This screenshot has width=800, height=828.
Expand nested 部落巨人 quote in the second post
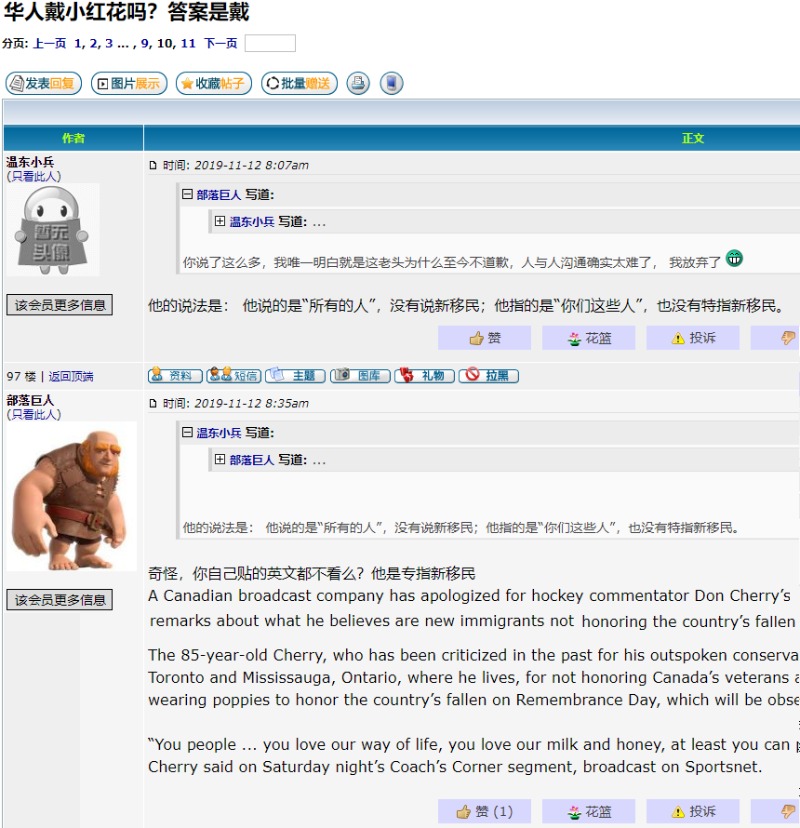coord(220,459)
